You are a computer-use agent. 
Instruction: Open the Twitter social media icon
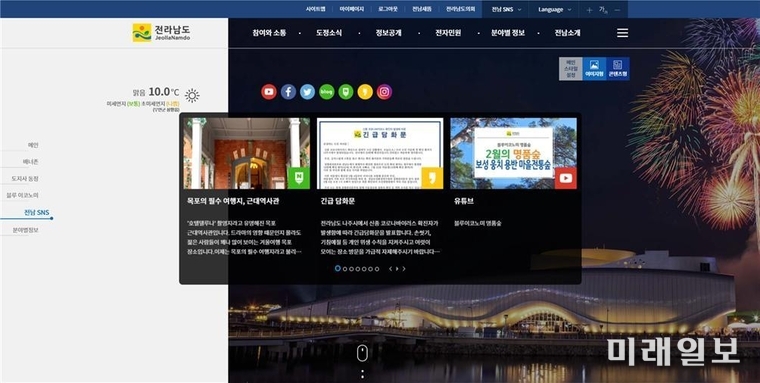click(307, 92)
